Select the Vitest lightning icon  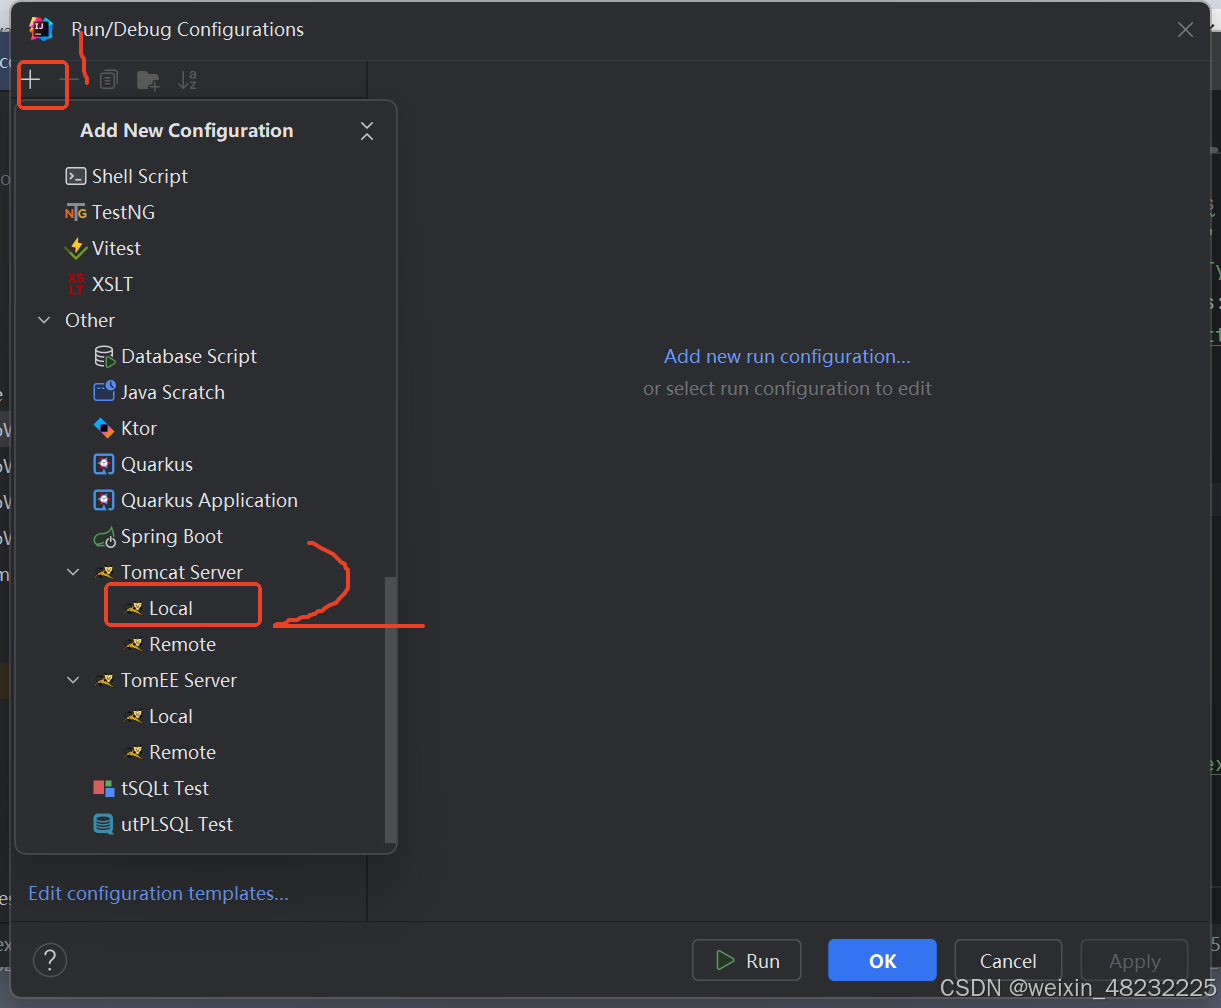[75, 248]
